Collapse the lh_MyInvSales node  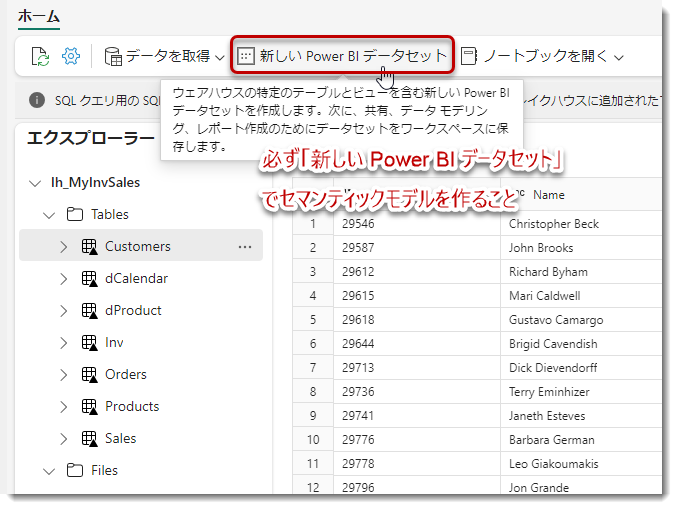click(x=35, y=183)
